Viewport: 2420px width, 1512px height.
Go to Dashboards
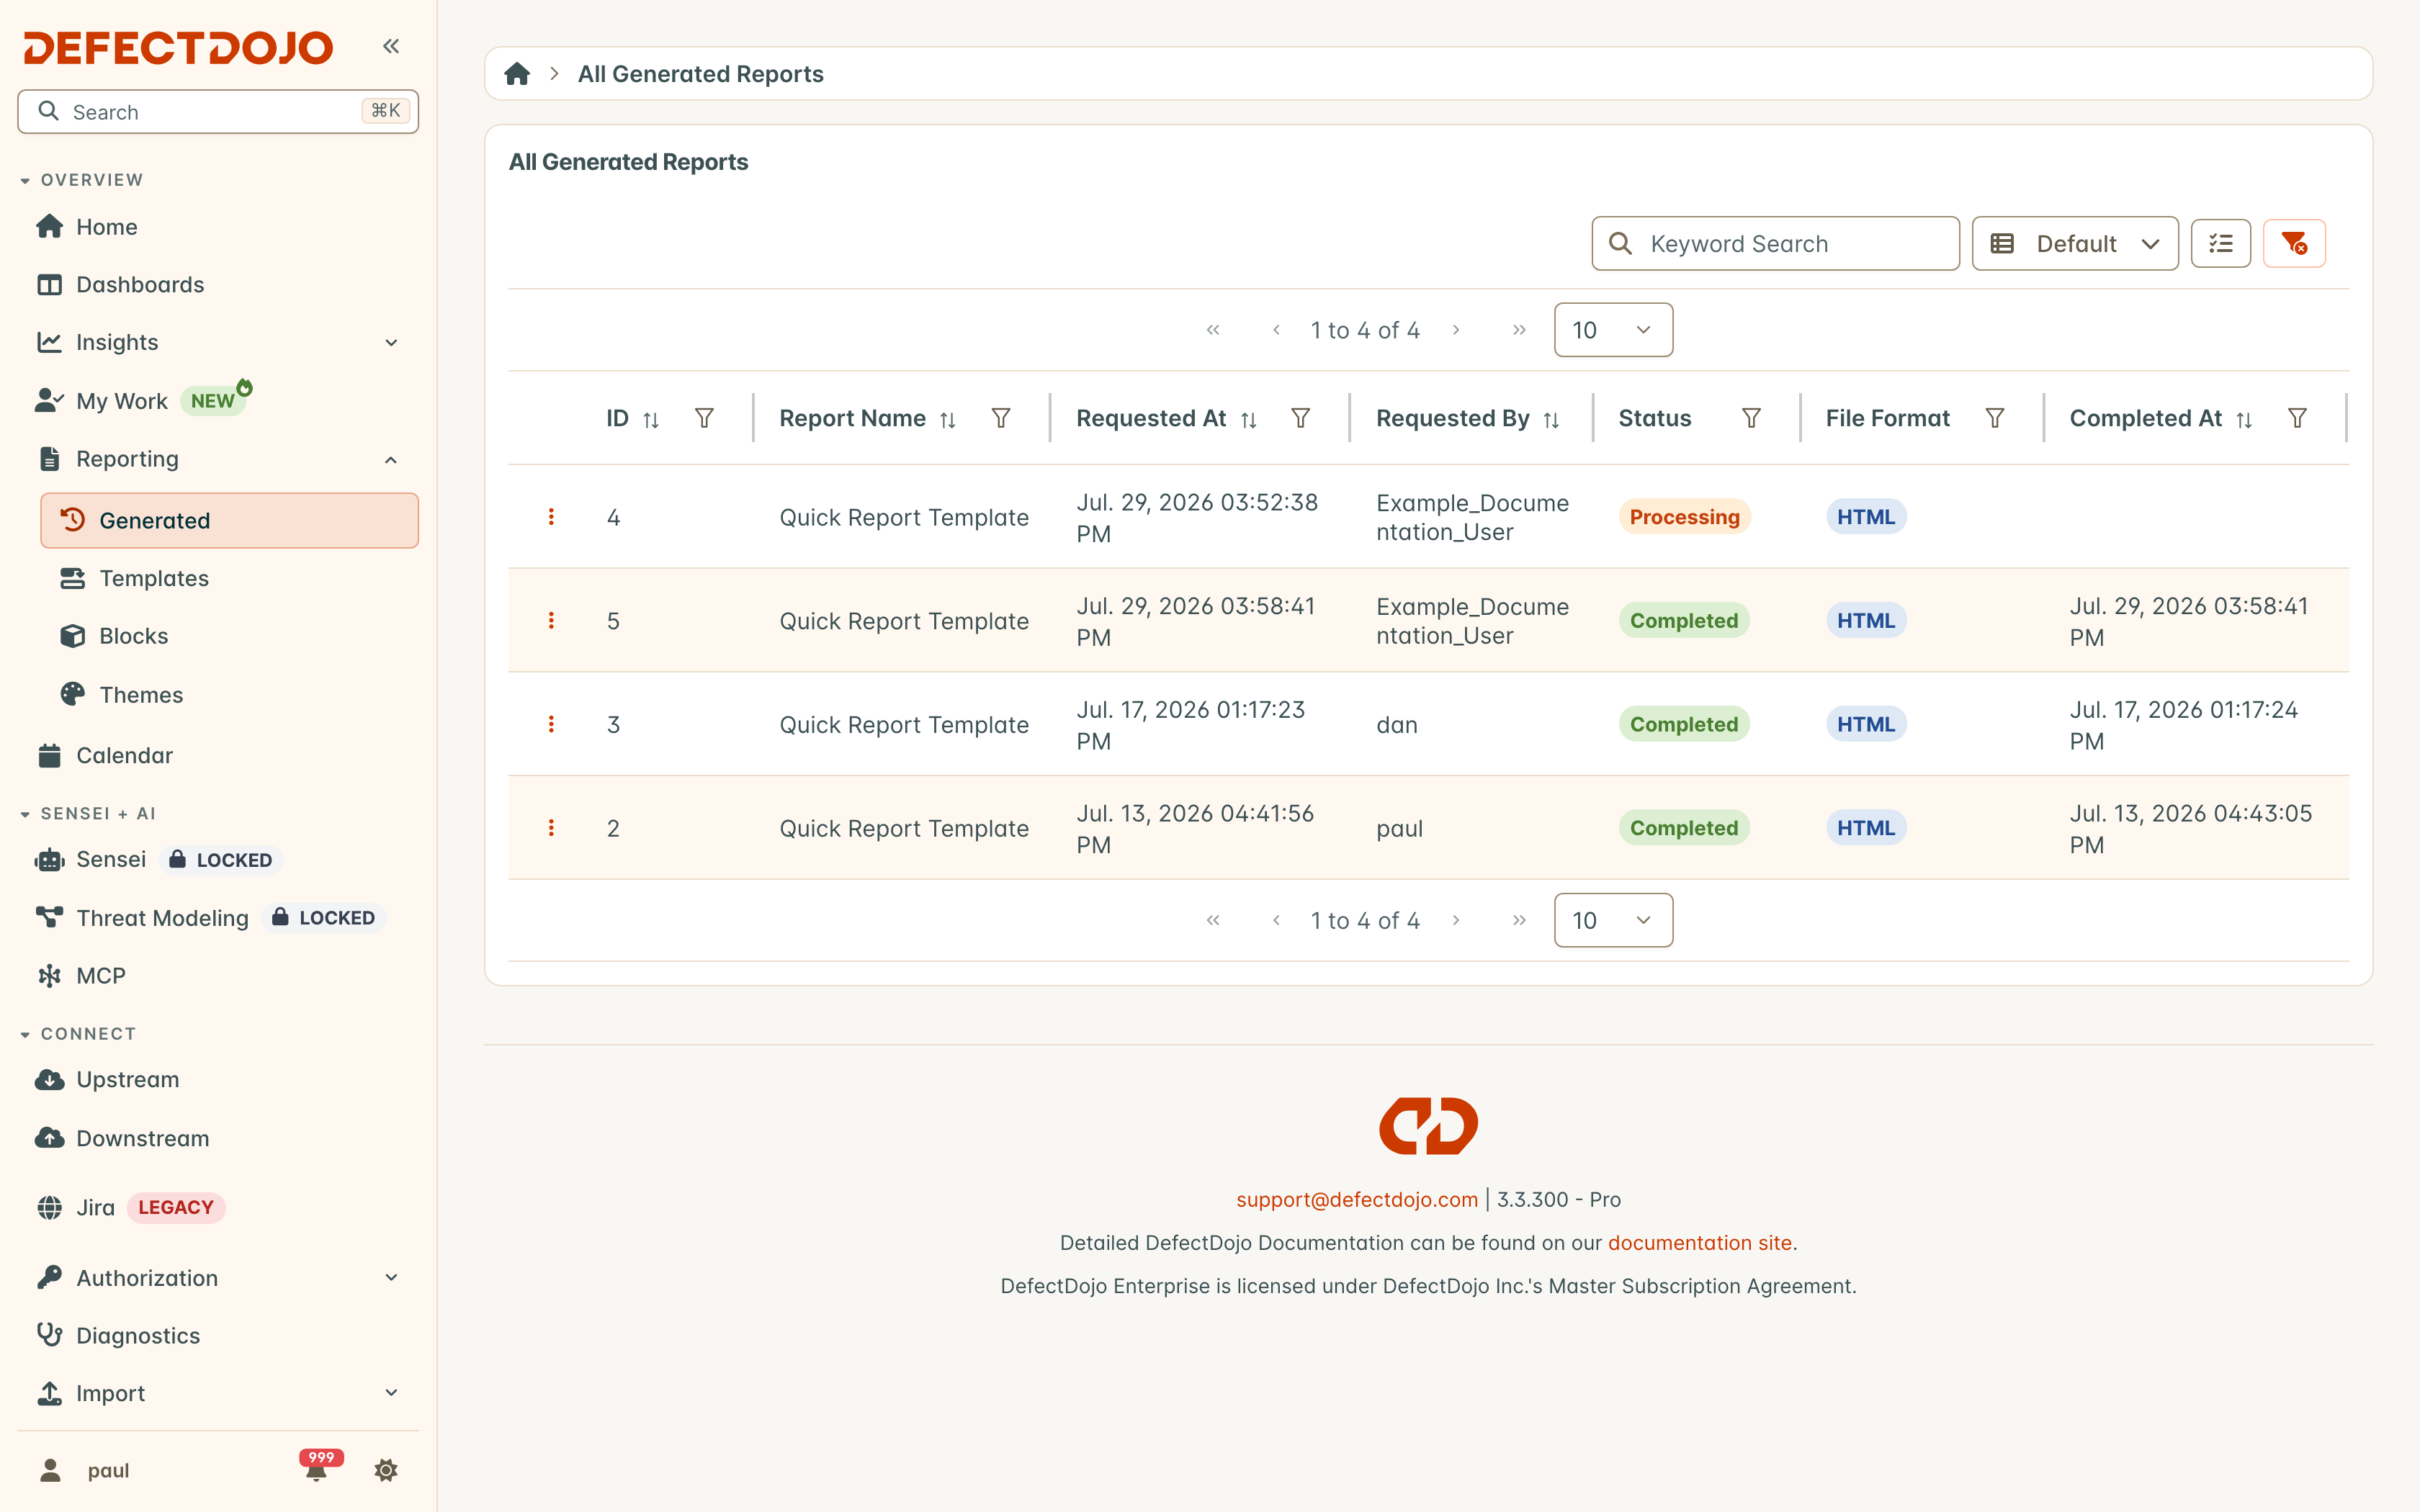coord(218,285)
